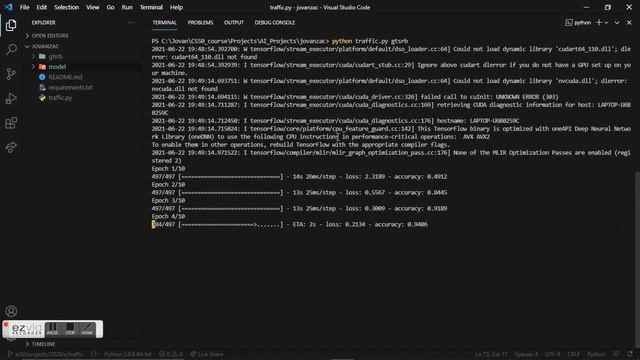Open the Selection menu
640x360 pixels.
pyautogui.click(x=67, y=7)
